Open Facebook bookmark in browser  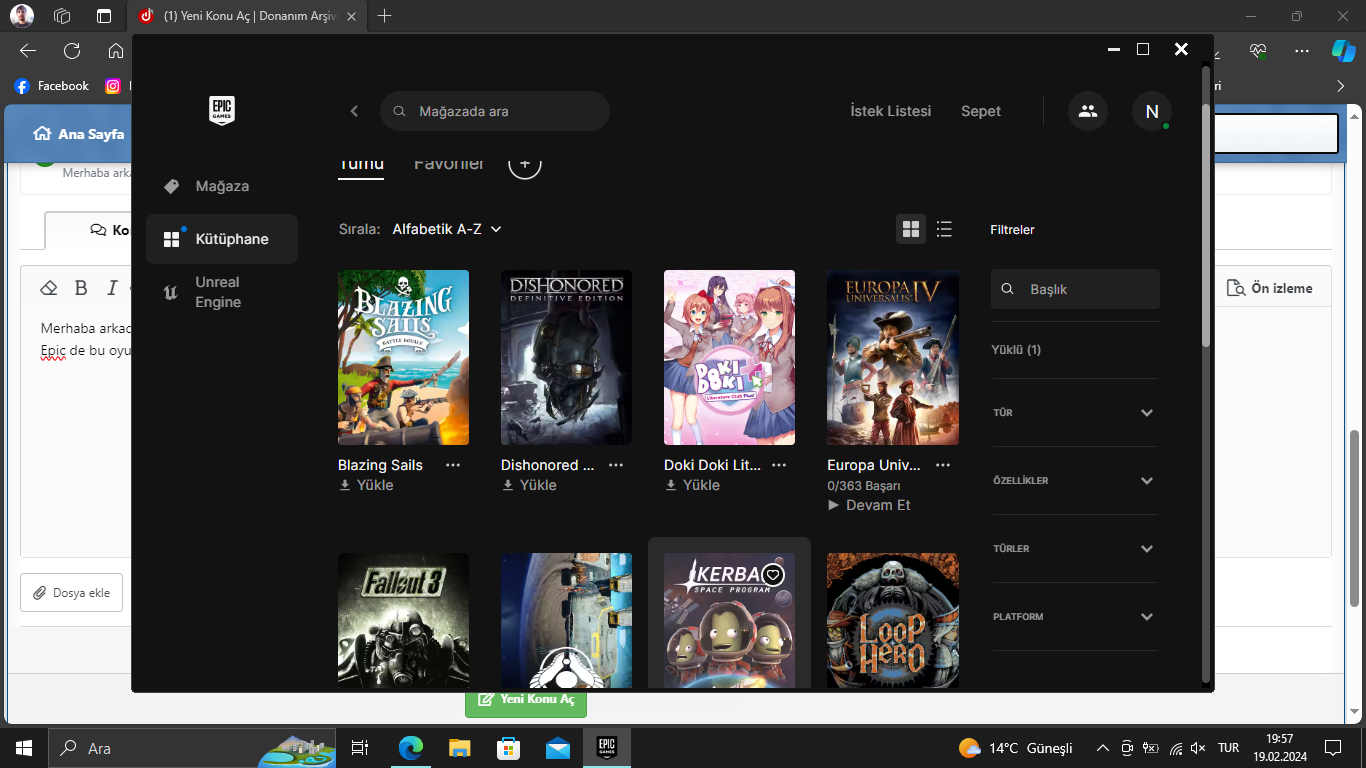pyautogui.click(x=52, y=86)
